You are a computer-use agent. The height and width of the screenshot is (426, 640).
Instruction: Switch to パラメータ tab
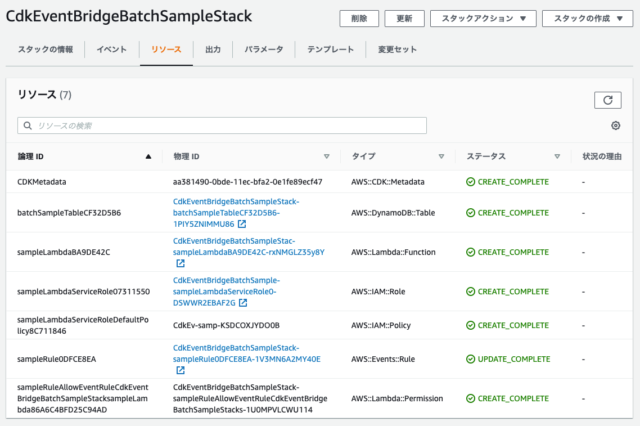[x=264, y=50]
